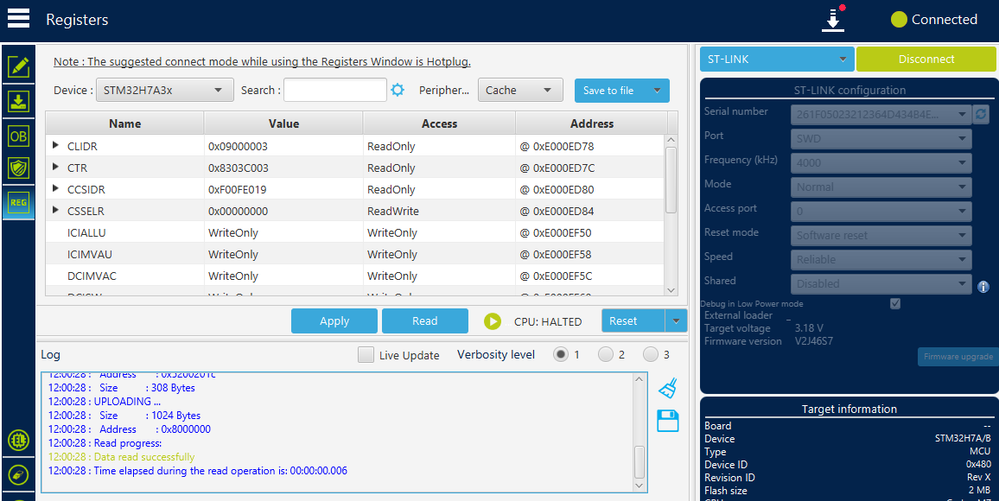
Task: Select the CSSELR value 0x00000000 cell
Action: tap(284, 211)
